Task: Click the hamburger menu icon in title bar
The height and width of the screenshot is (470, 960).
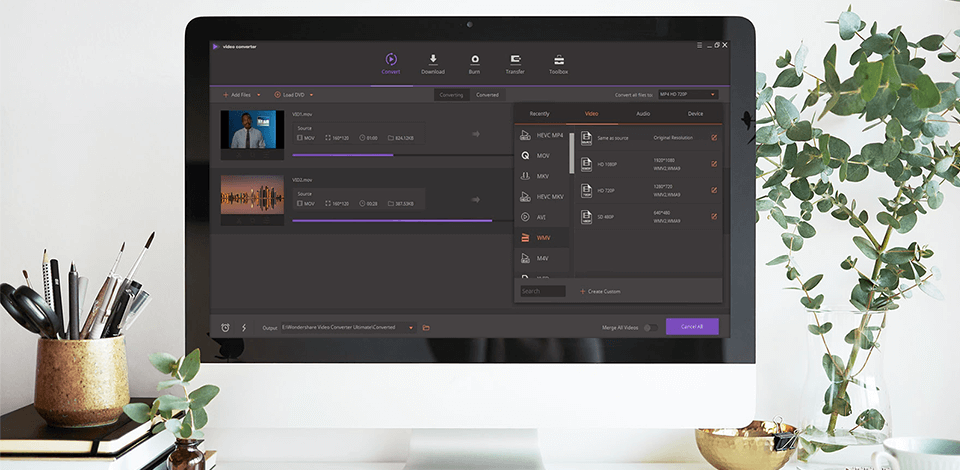Action: coord(700,45)
